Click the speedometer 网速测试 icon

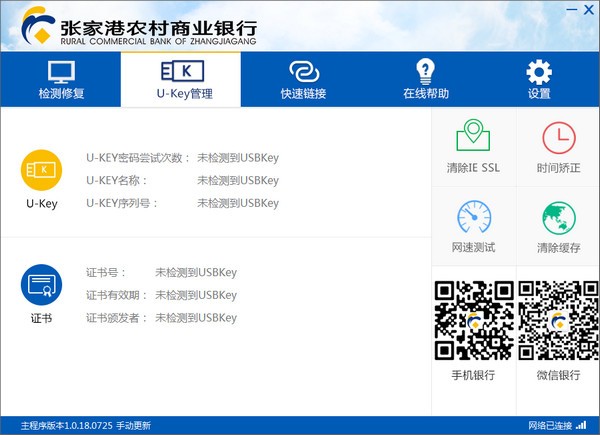pos(474,217)
